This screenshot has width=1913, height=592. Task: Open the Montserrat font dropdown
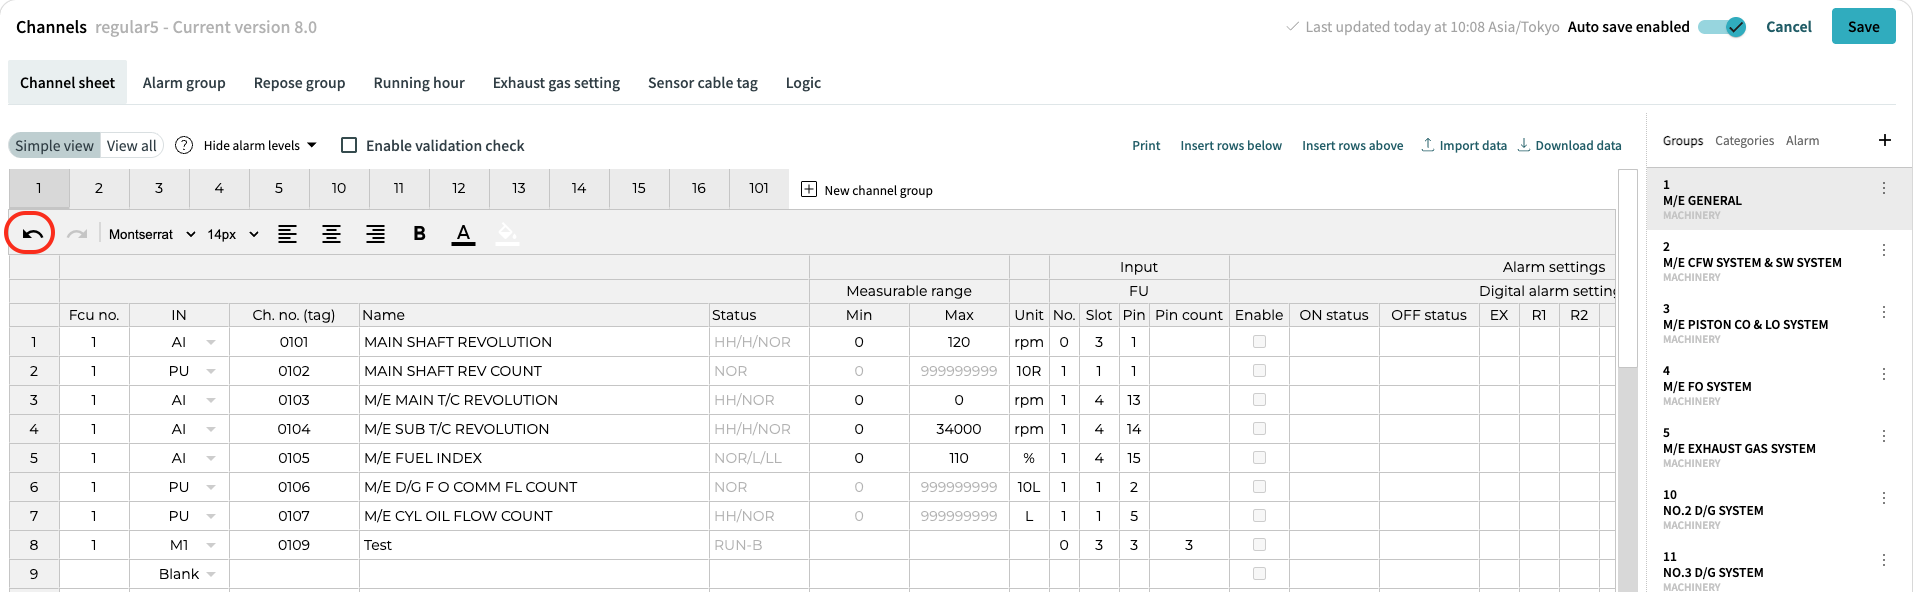(152, 234)
